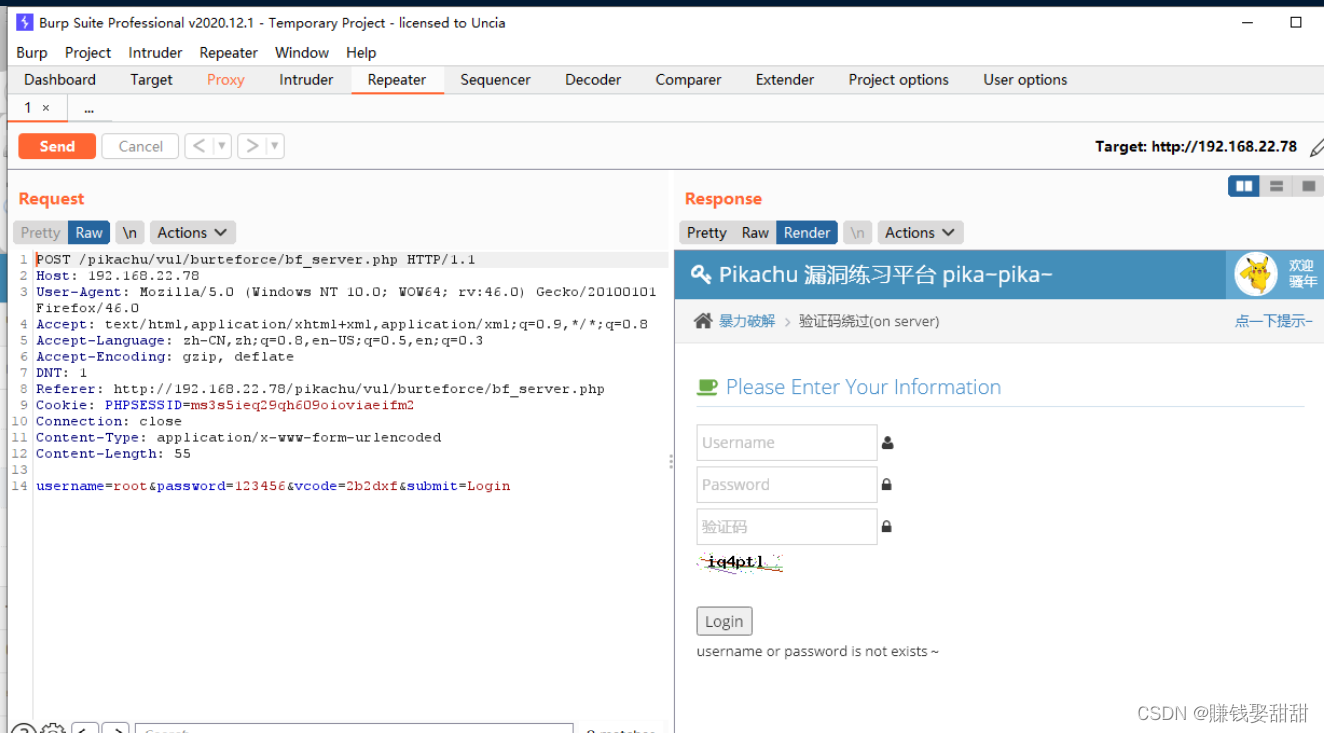Screen dimensions: 1324x733
Task: Click the Pikachu avatar in page header
Action: tap(1255, 274)
